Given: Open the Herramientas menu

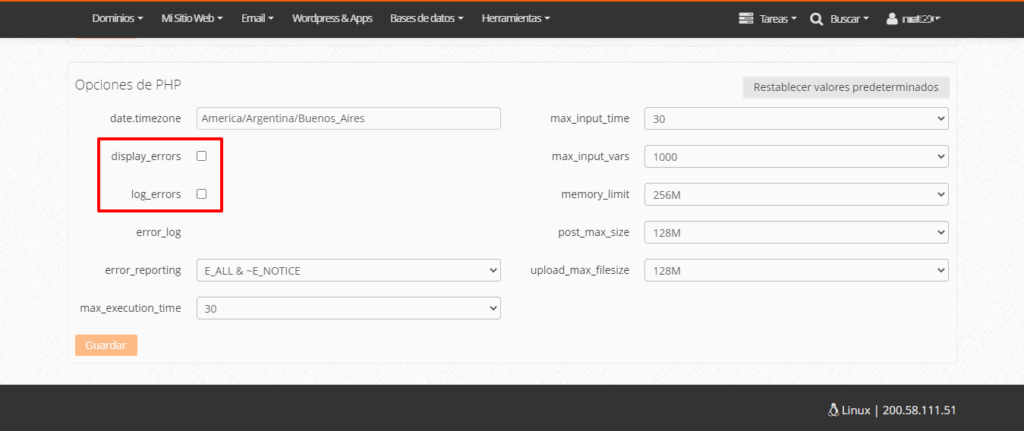Looking at the screenshot, I should (516, 19).
